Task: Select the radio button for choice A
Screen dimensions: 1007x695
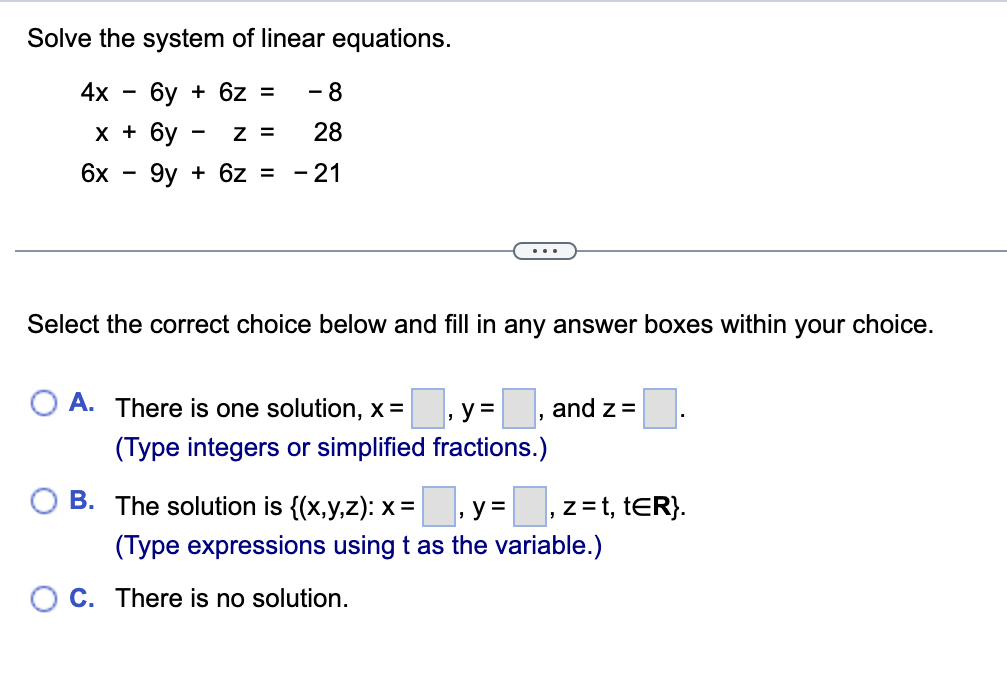Action: pos(44,401)
